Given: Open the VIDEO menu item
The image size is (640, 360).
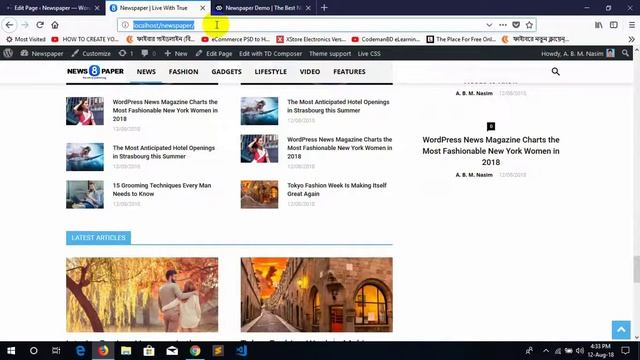Looking at the screenshot, I should point(310,71).
